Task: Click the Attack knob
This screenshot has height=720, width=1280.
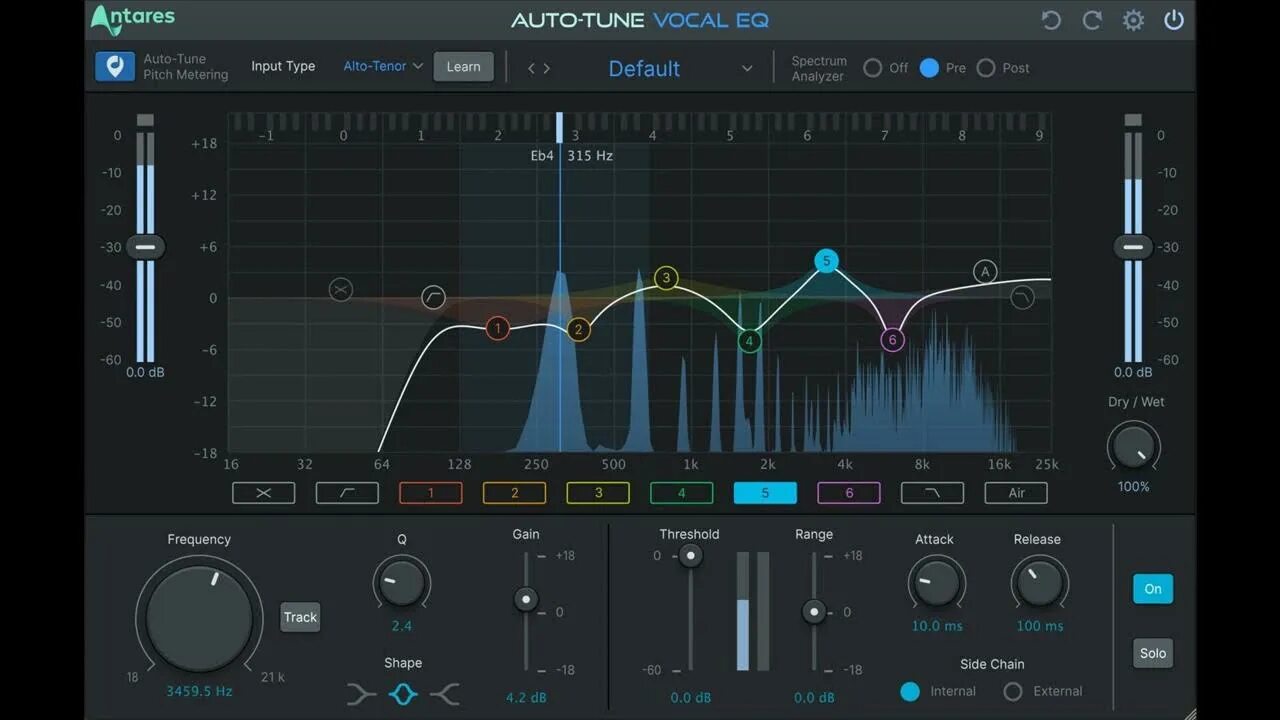Action: coord(937,582)
